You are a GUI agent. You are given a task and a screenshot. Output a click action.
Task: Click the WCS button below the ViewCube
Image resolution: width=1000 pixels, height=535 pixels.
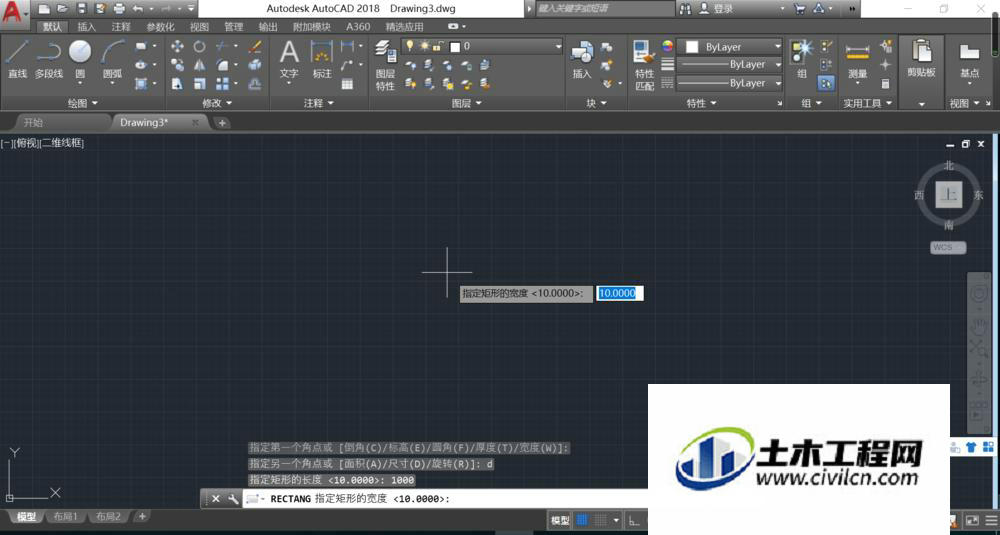click(948, 247)
